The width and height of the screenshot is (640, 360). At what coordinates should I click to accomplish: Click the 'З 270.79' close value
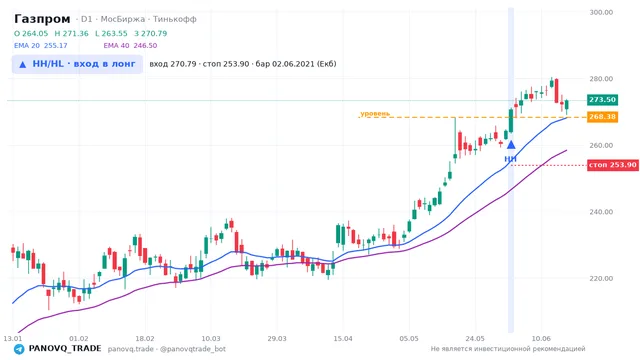click(151, 33)
